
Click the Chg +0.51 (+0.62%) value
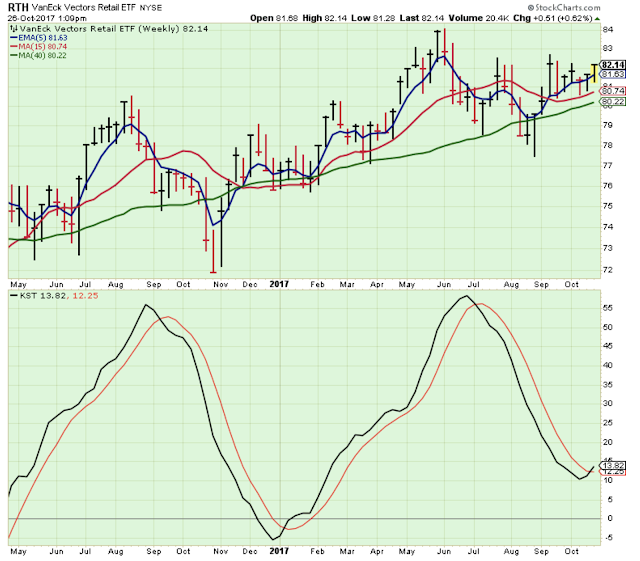[x=552, y=18]
